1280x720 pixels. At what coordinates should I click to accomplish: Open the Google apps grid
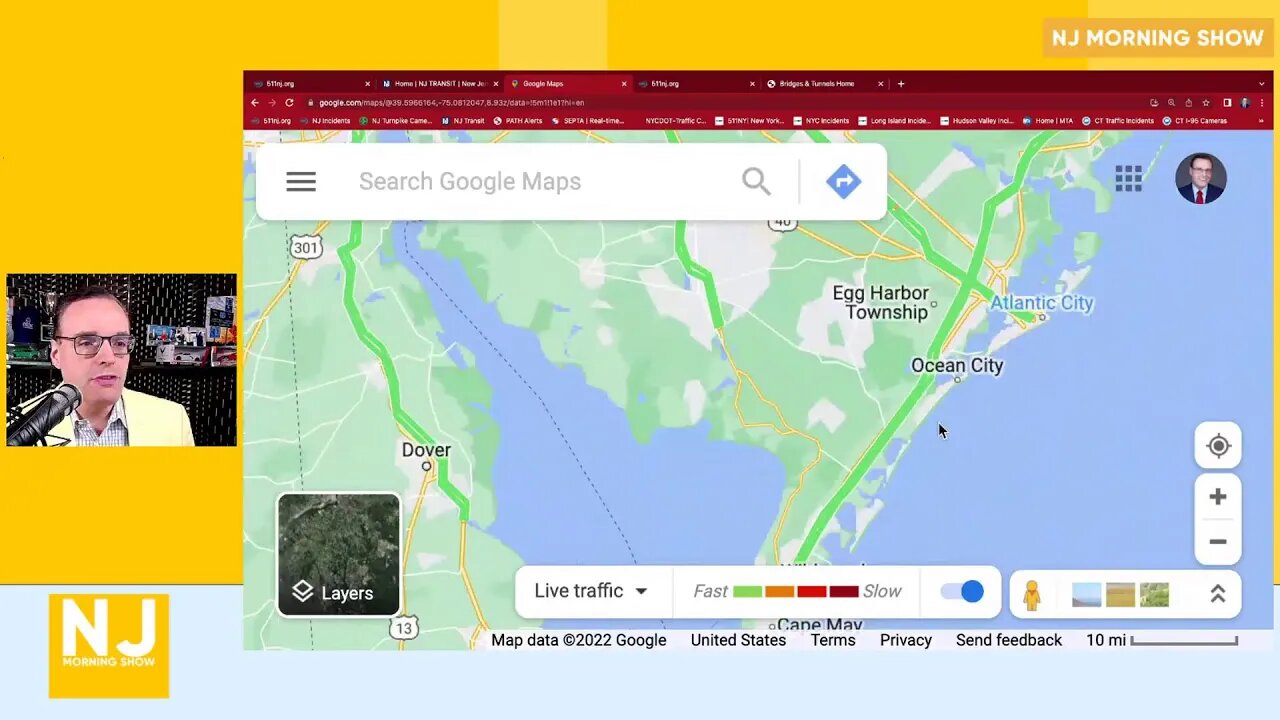pyautogui.click(x=1129, y=179)
